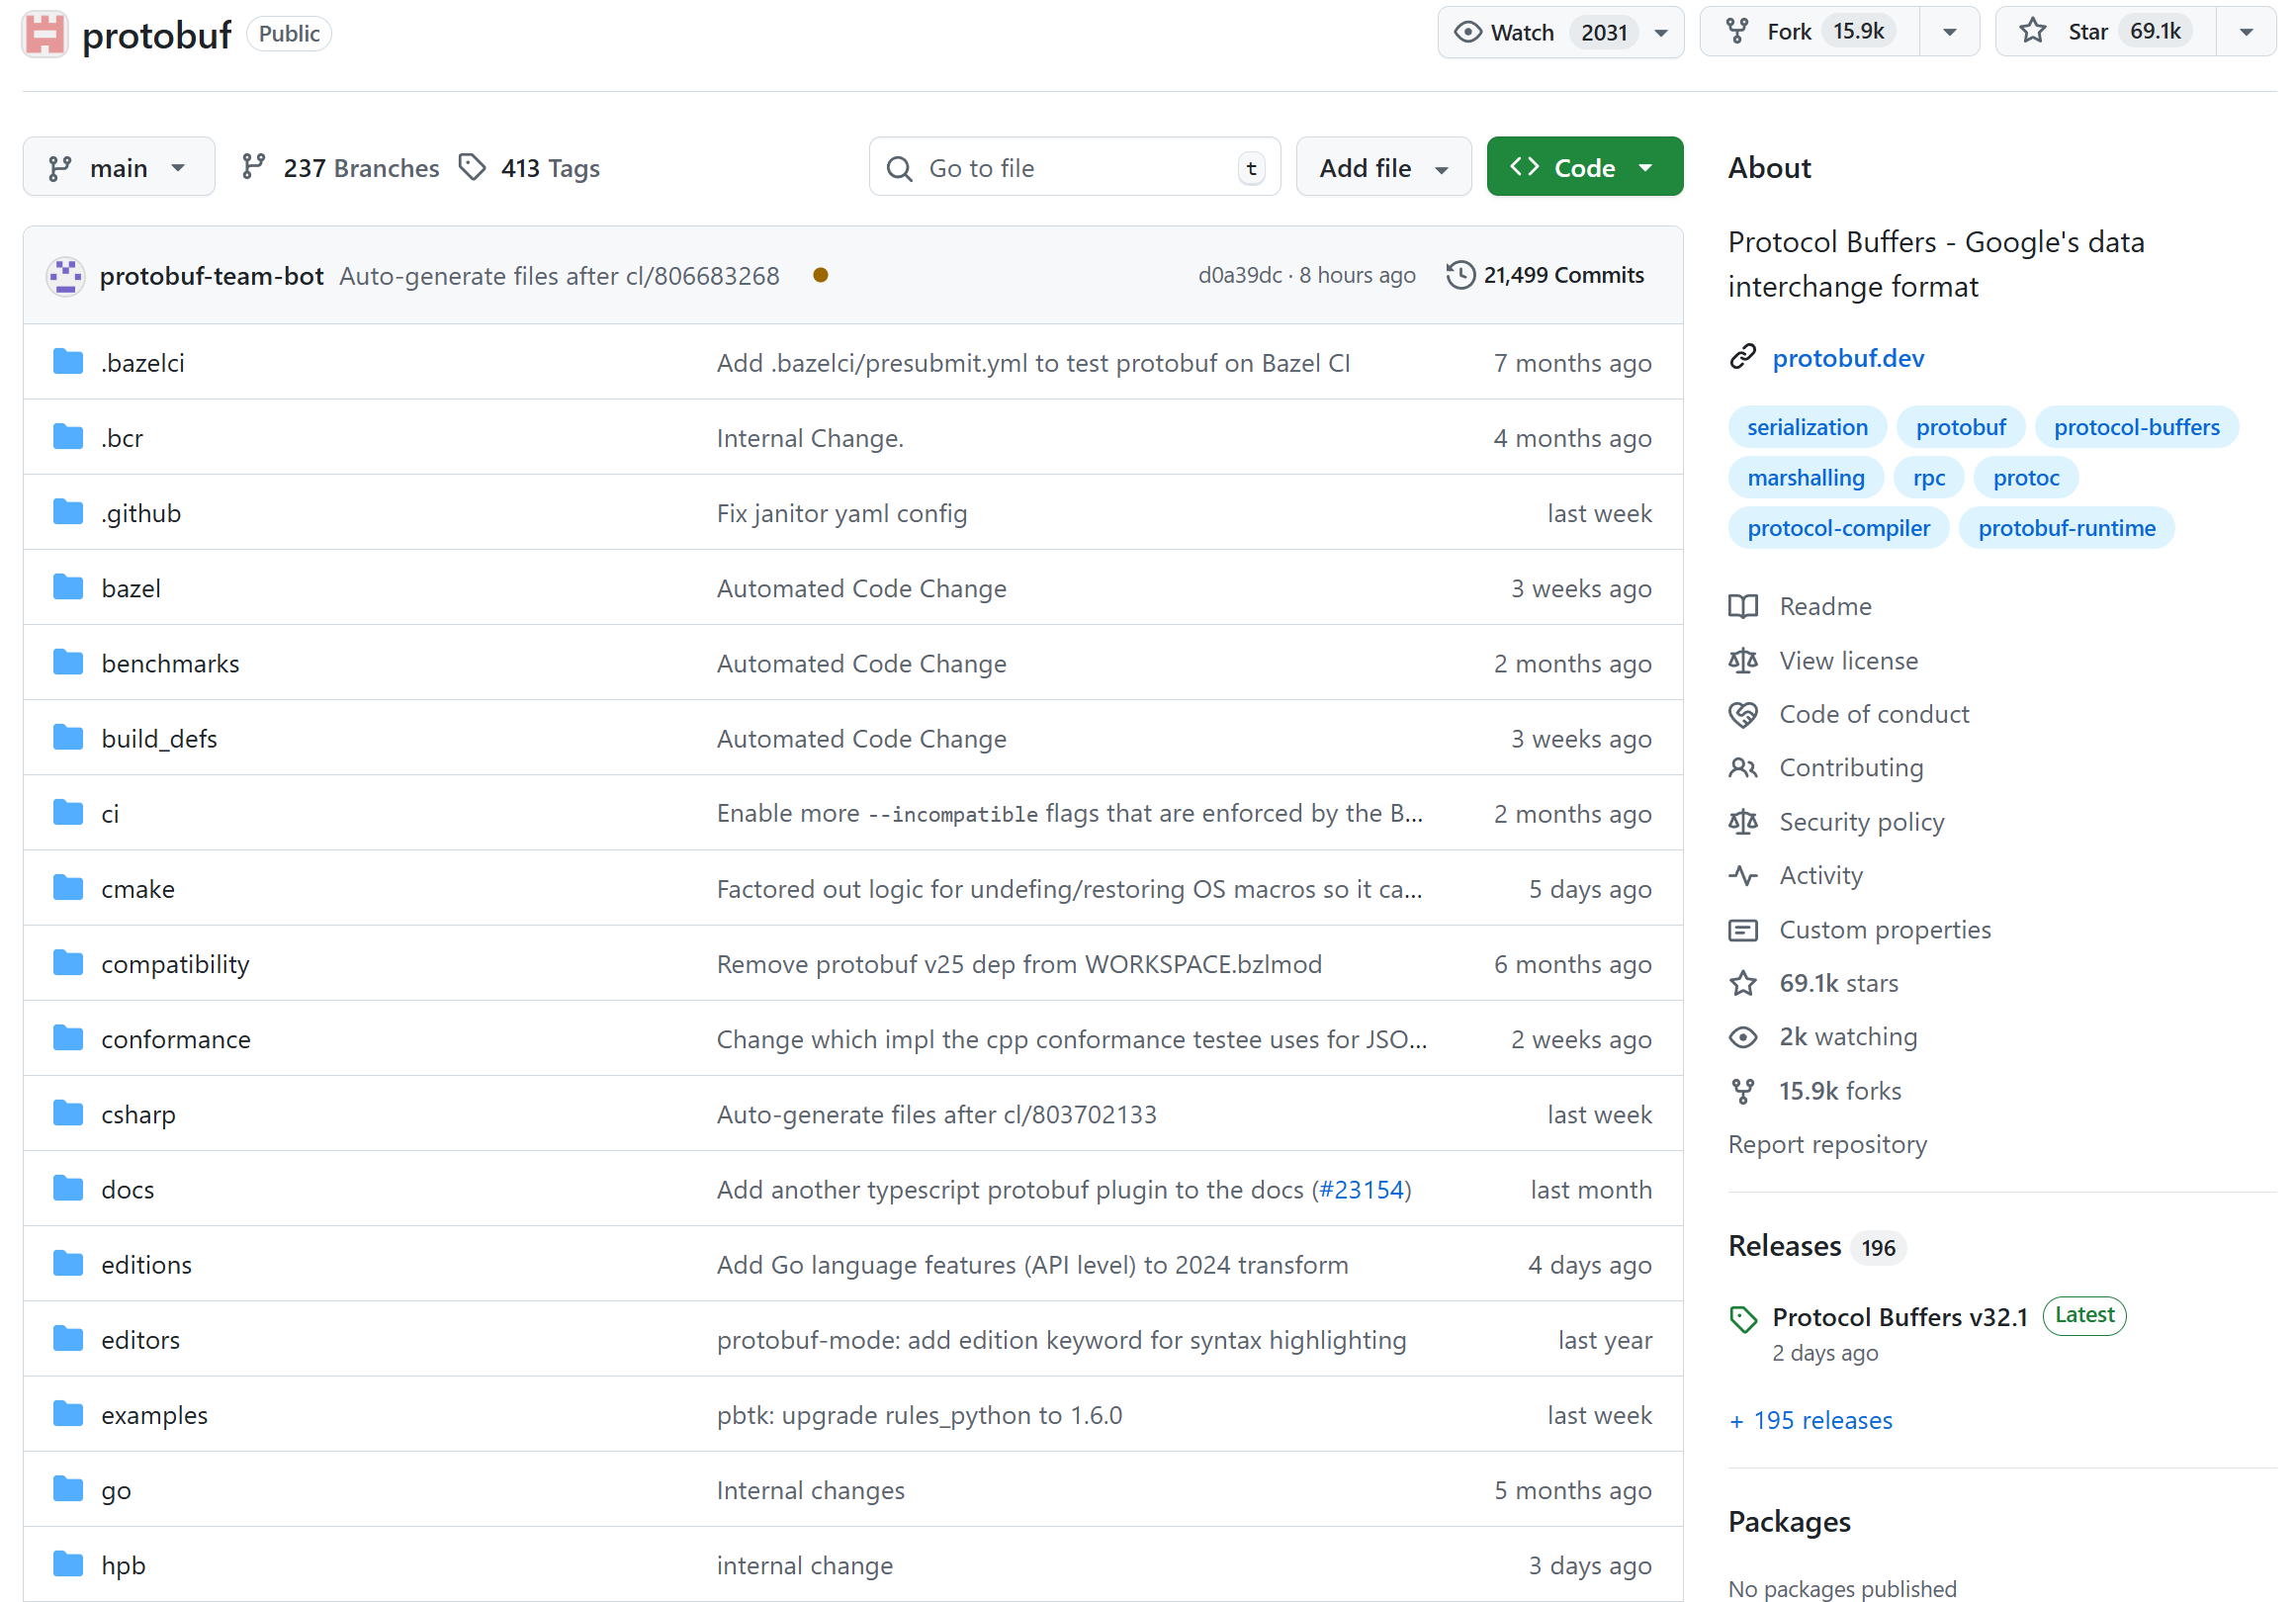Image resolution: width=2296 pixels, height=1602 pixels.
Task: Open the Add file dropdown
Action: click(1383, 166)
